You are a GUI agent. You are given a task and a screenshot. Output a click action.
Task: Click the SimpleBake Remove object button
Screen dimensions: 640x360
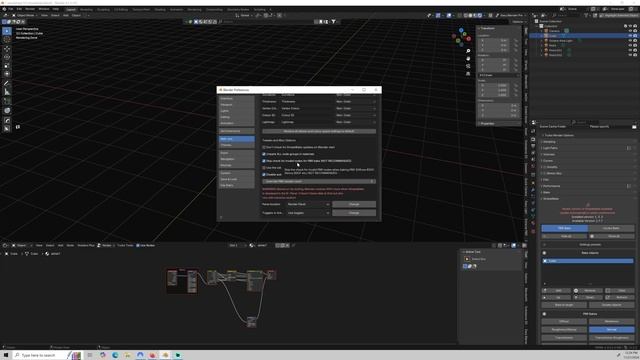(x=589, y=291)
